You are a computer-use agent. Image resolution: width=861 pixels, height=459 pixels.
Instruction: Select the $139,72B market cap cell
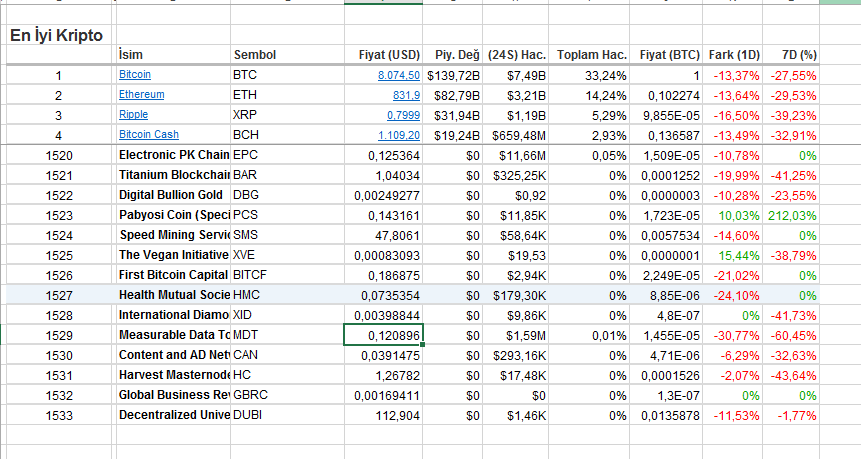pos(452,75)
